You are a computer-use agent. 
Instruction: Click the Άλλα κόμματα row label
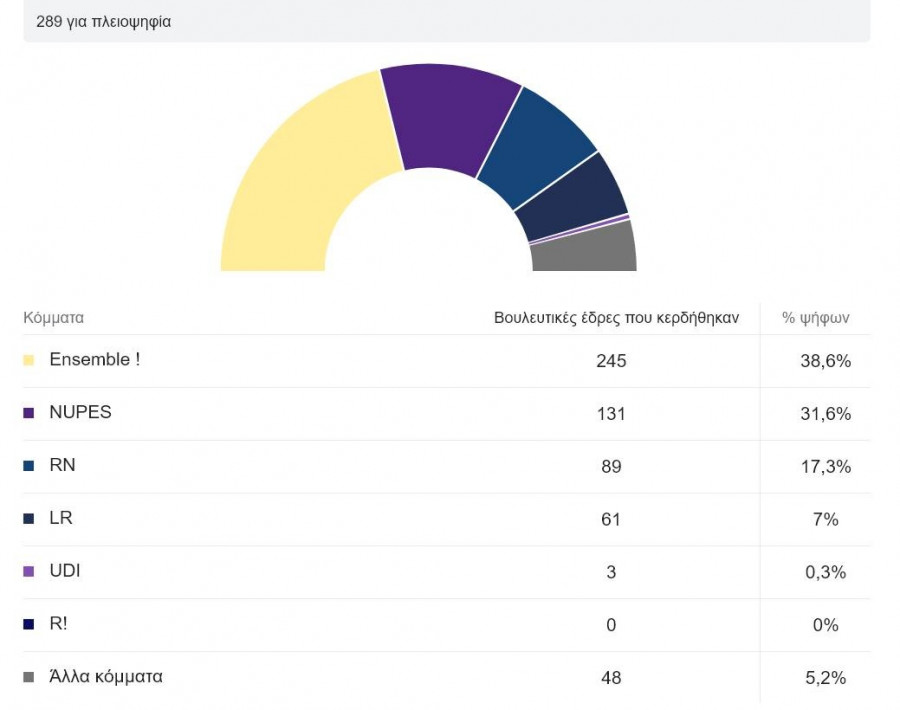tap(105, 677)
